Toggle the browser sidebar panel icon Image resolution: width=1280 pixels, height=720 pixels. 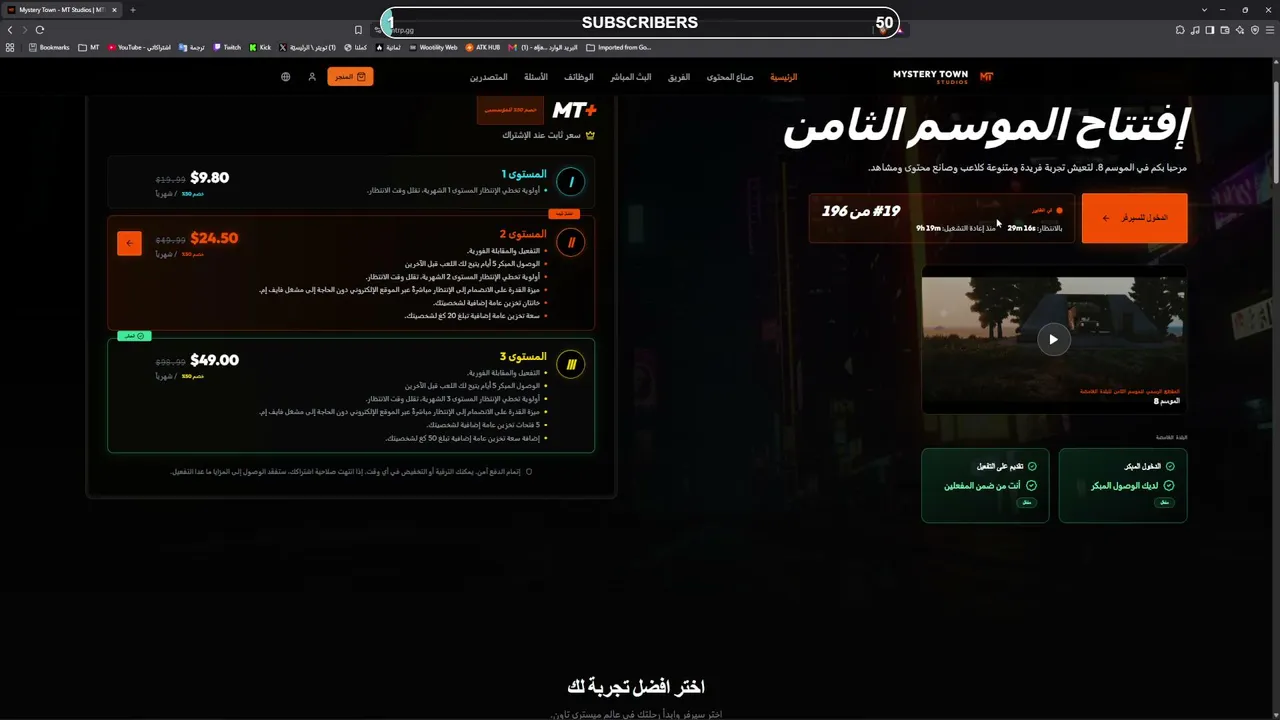1210,30
